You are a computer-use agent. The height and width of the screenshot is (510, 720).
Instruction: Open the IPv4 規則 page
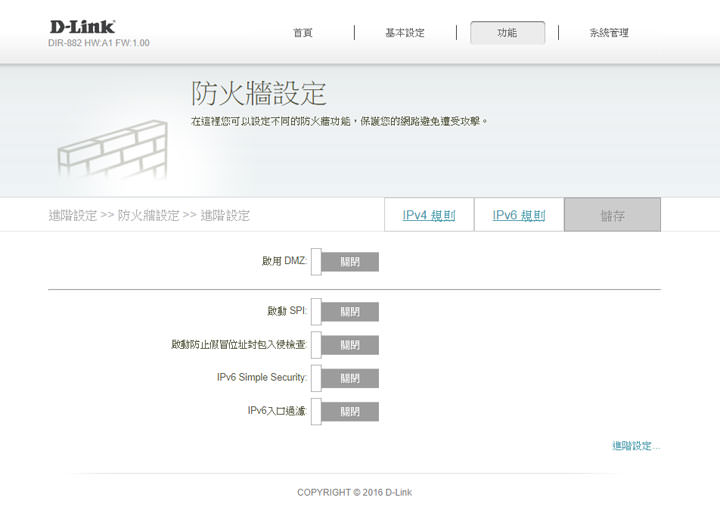pos(429,215)
